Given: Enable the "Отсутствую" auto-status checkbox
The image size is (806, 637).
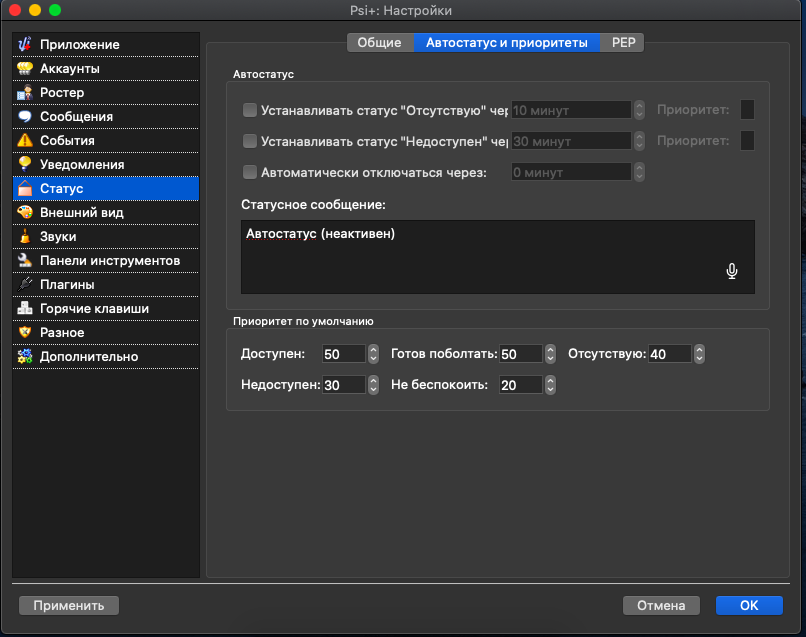Looking at the screenshot, I should coord(250,110).
